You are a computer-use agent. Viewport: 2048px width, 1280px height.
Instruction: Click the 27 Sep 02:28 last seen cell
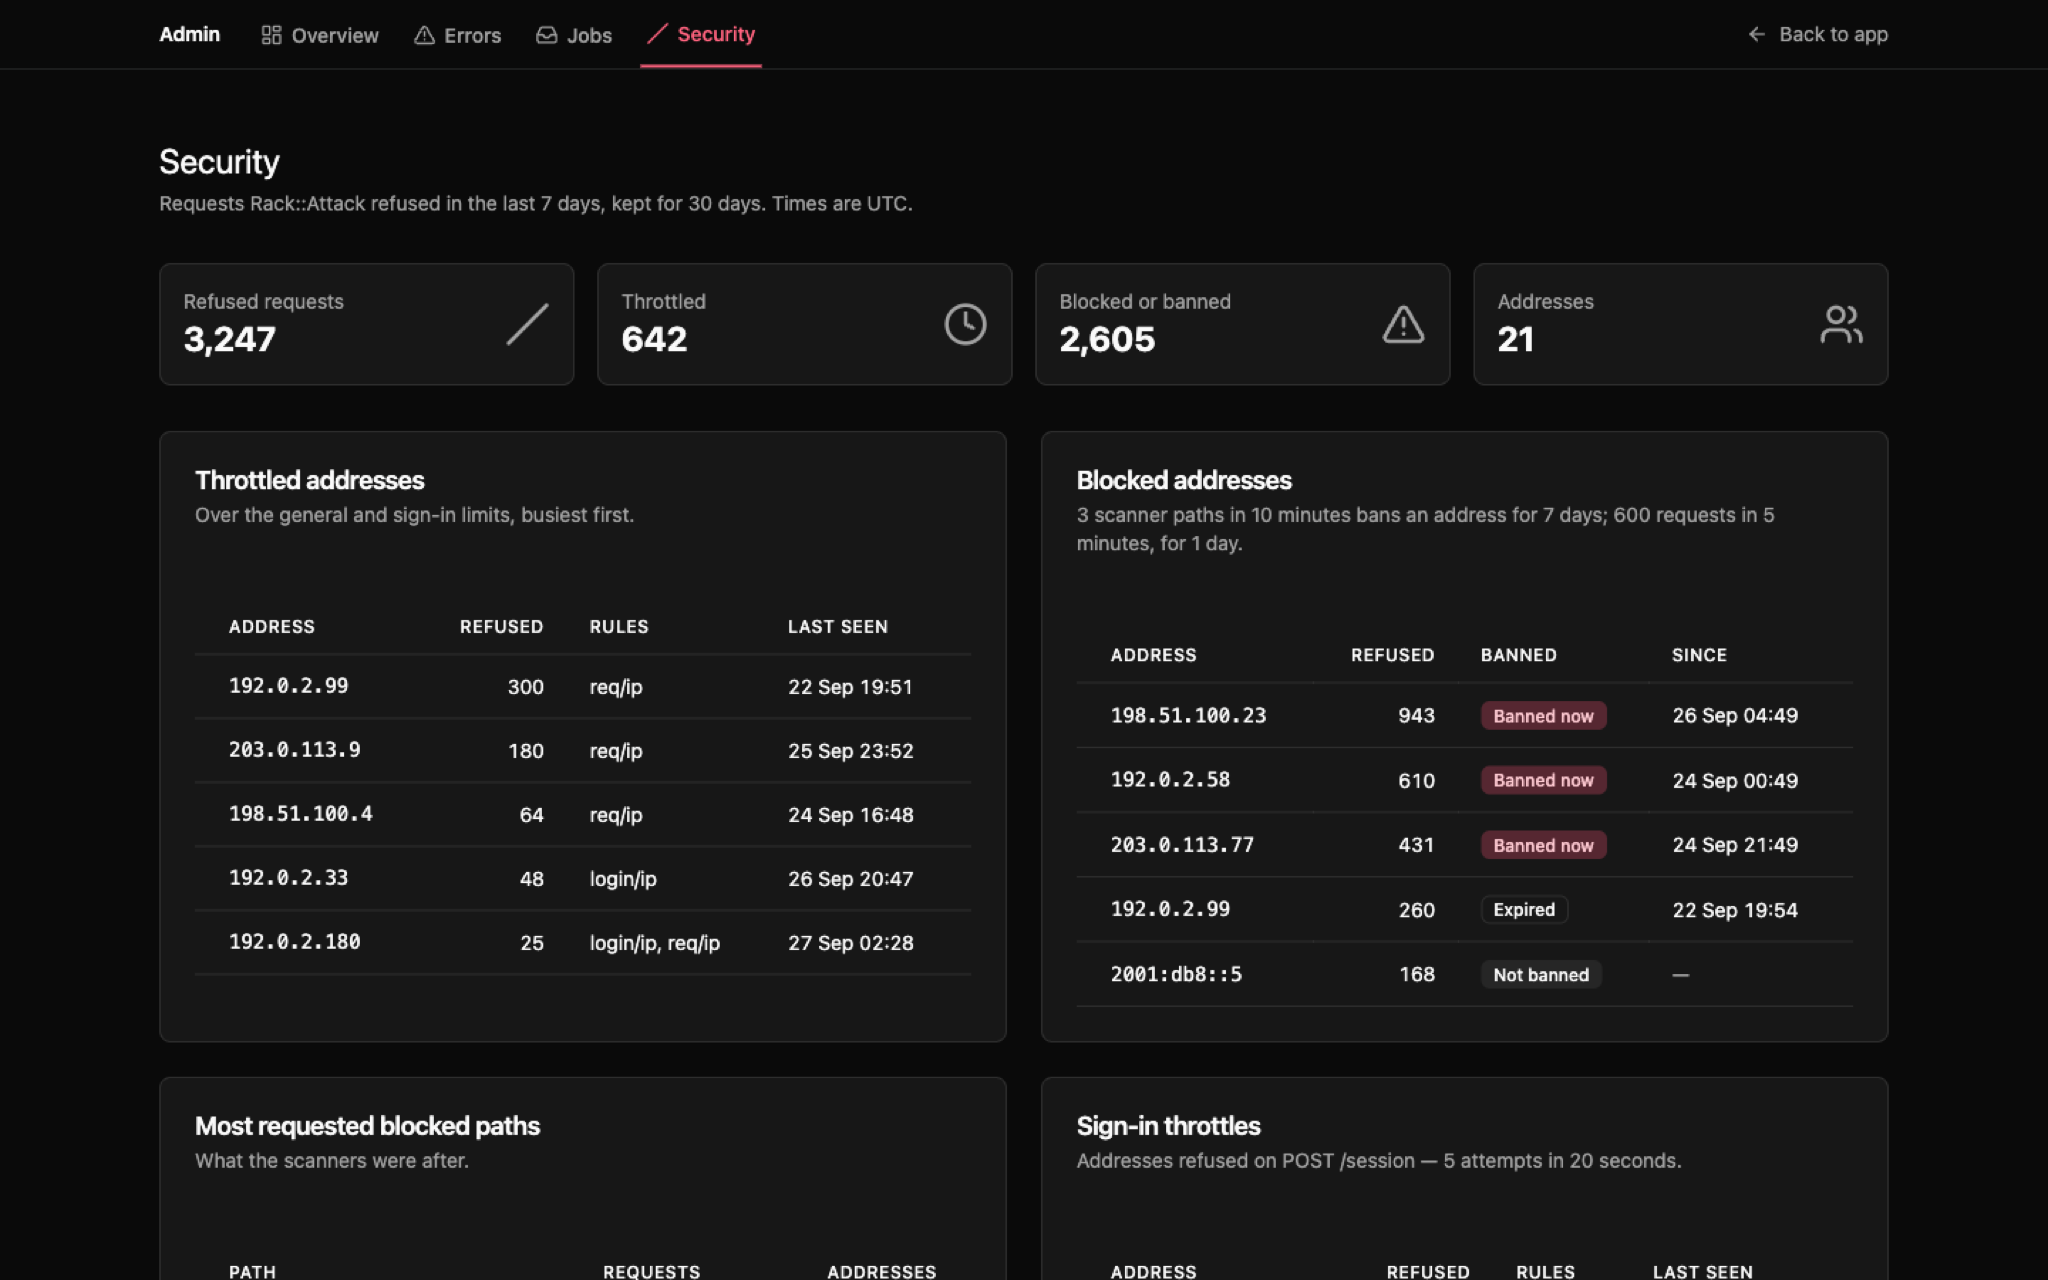click(x=851, y=943)
